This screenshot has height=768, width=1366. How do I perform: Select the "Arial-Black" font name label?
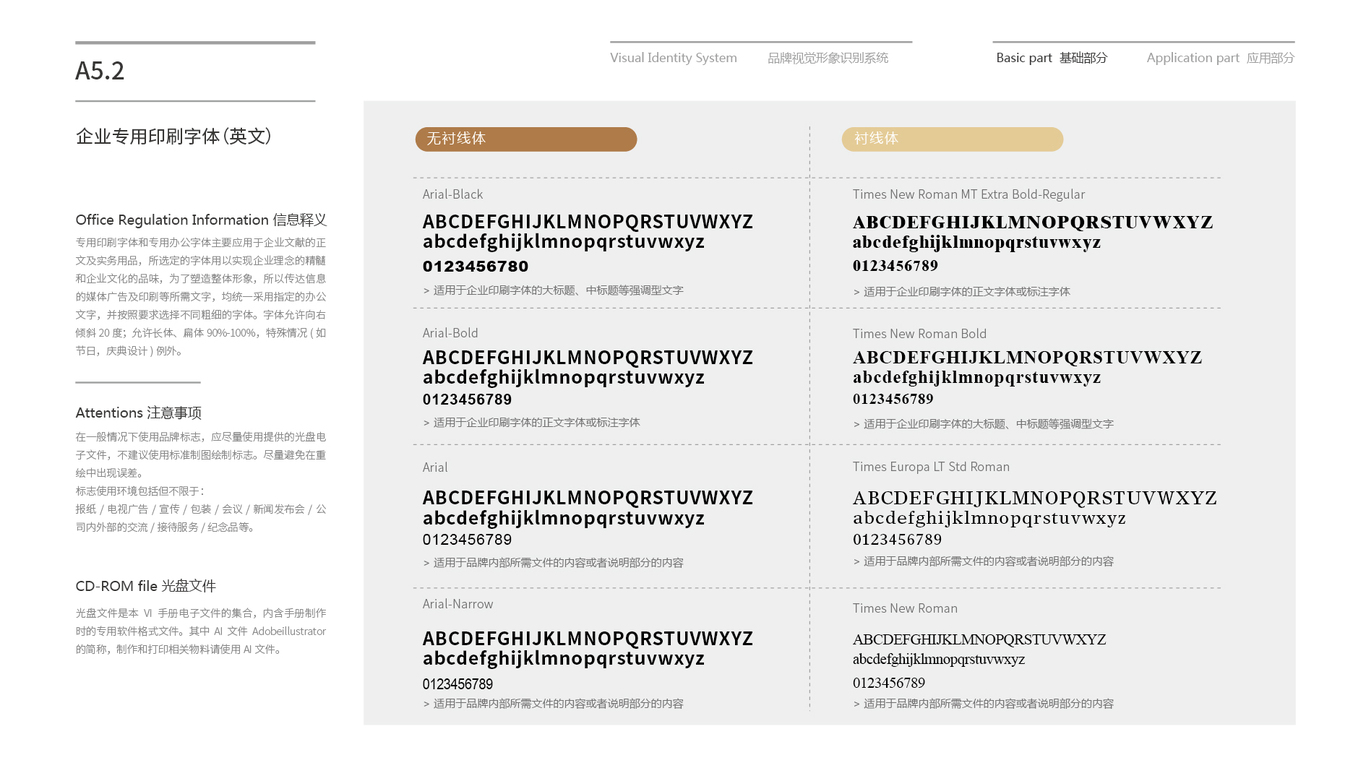coord(453,194)
